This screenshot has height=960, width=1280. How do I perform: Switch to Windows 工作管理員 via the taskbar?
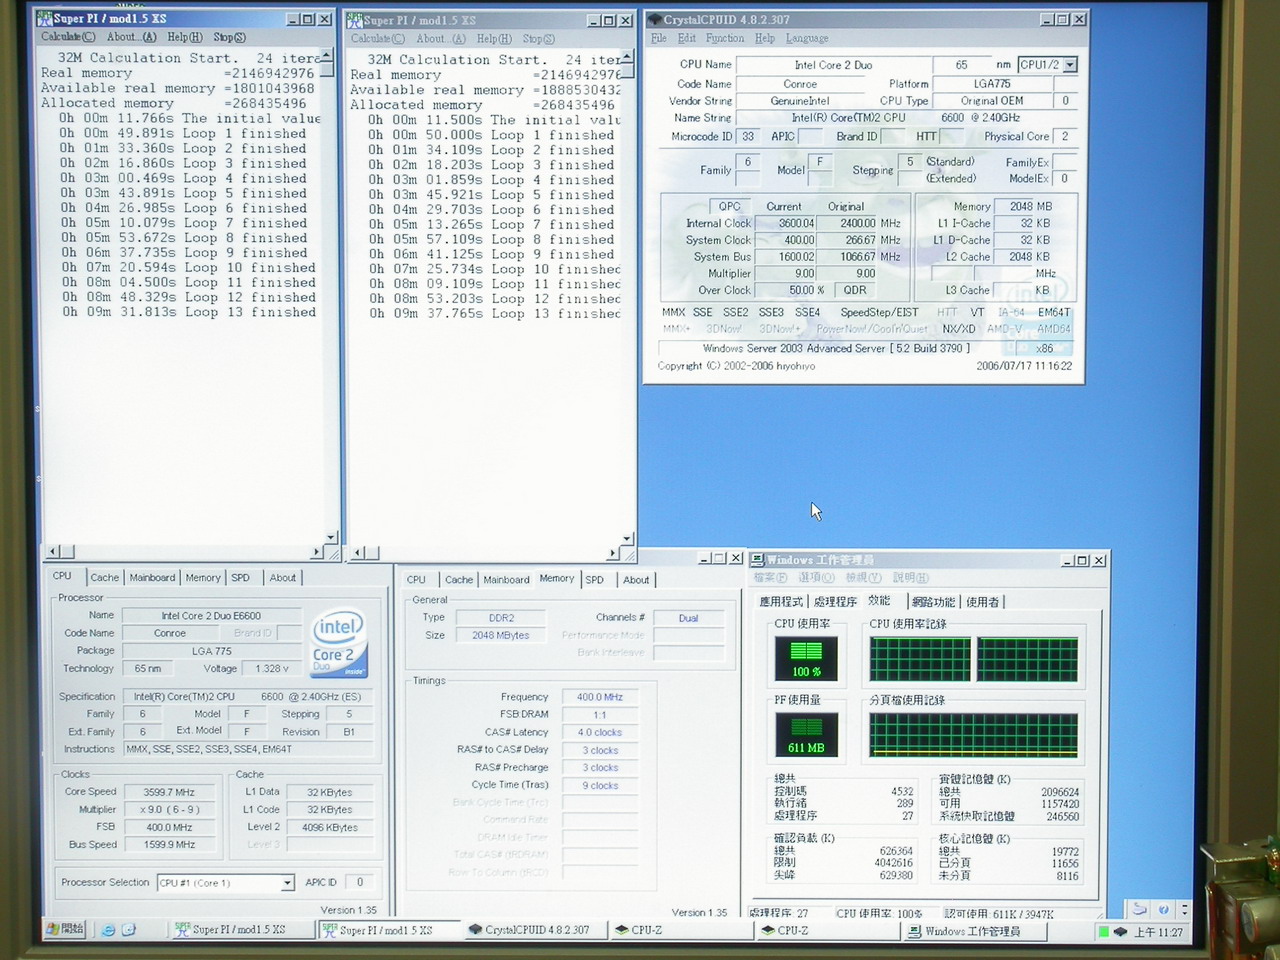point(976,931)
